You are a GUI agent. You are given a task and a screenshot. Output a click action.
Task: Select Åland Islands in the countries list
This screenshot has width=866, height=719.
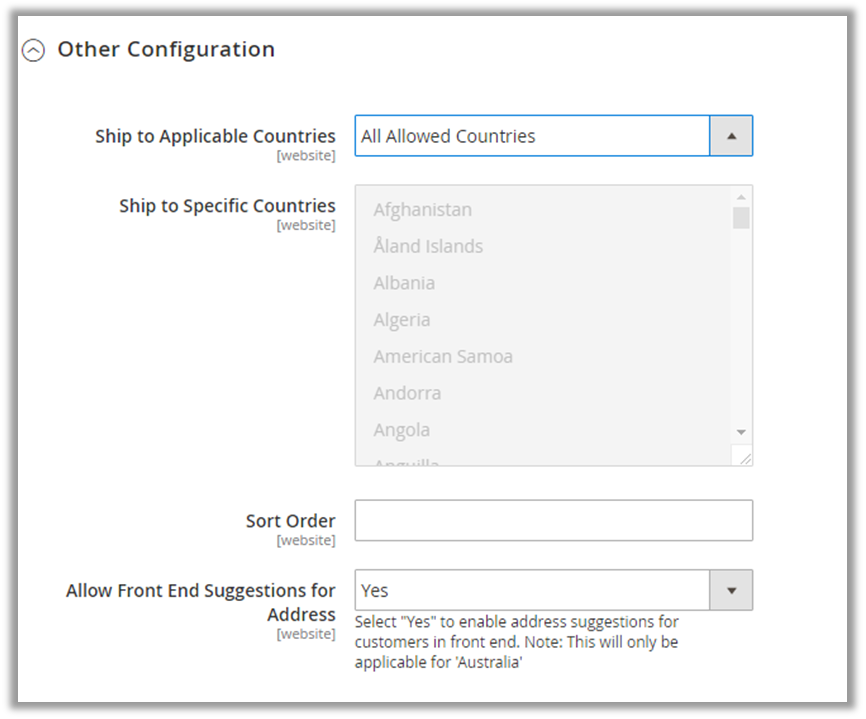click(x=428, y=246)
